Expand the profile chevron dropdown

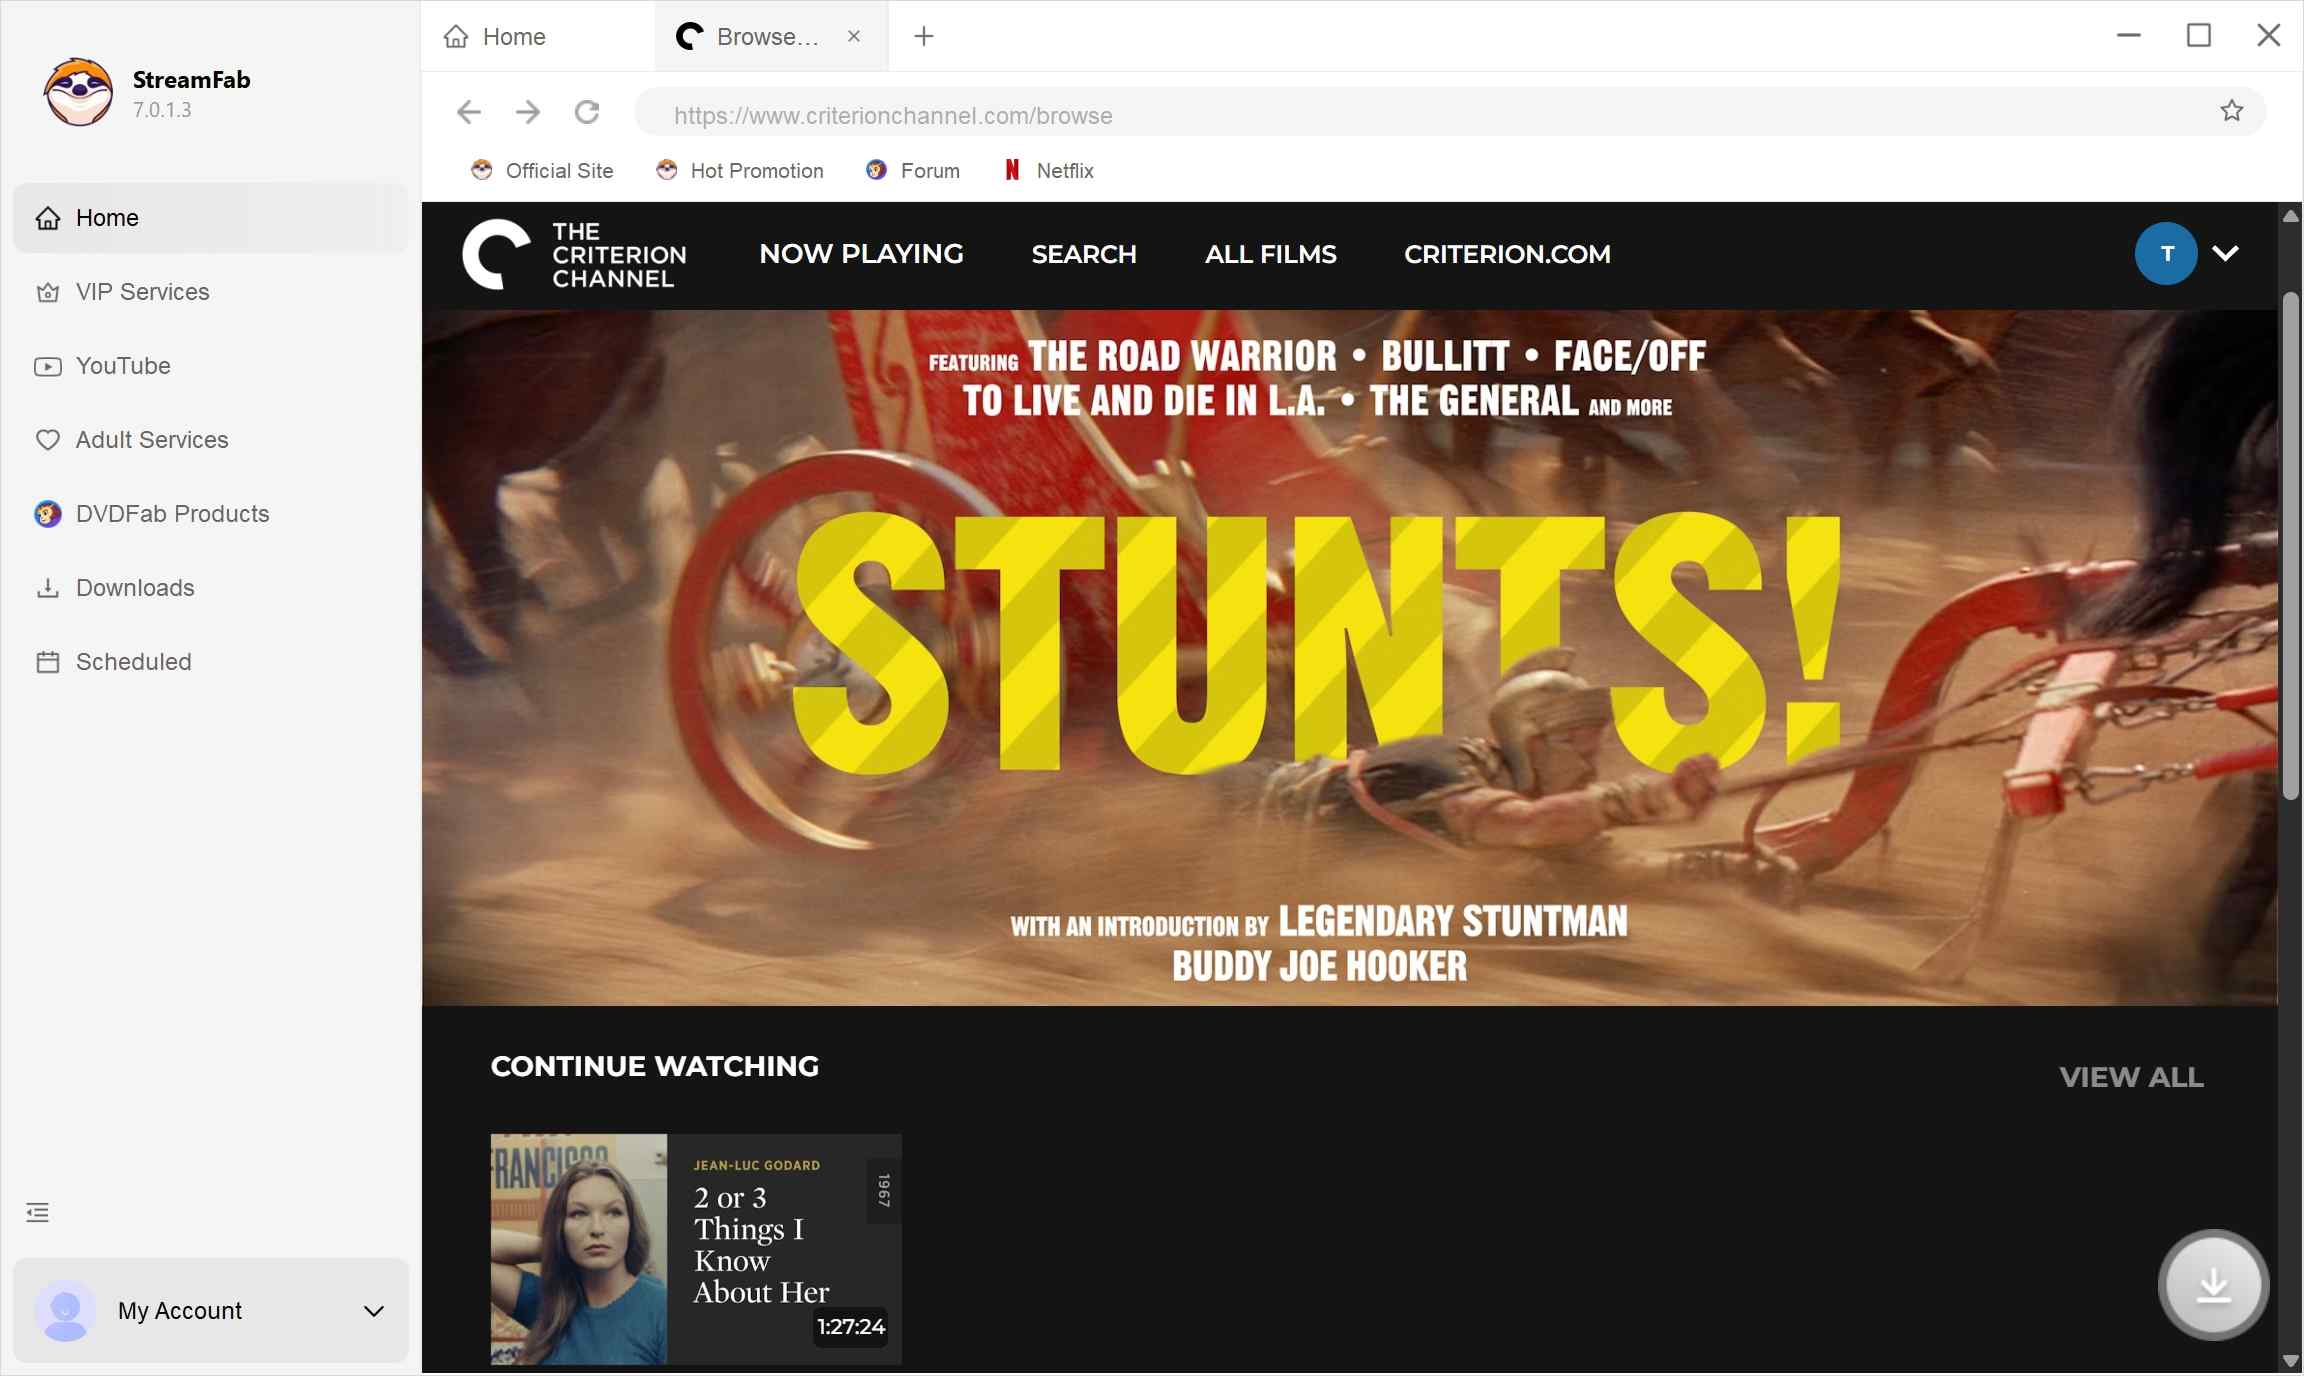[x=2225, y=254]
